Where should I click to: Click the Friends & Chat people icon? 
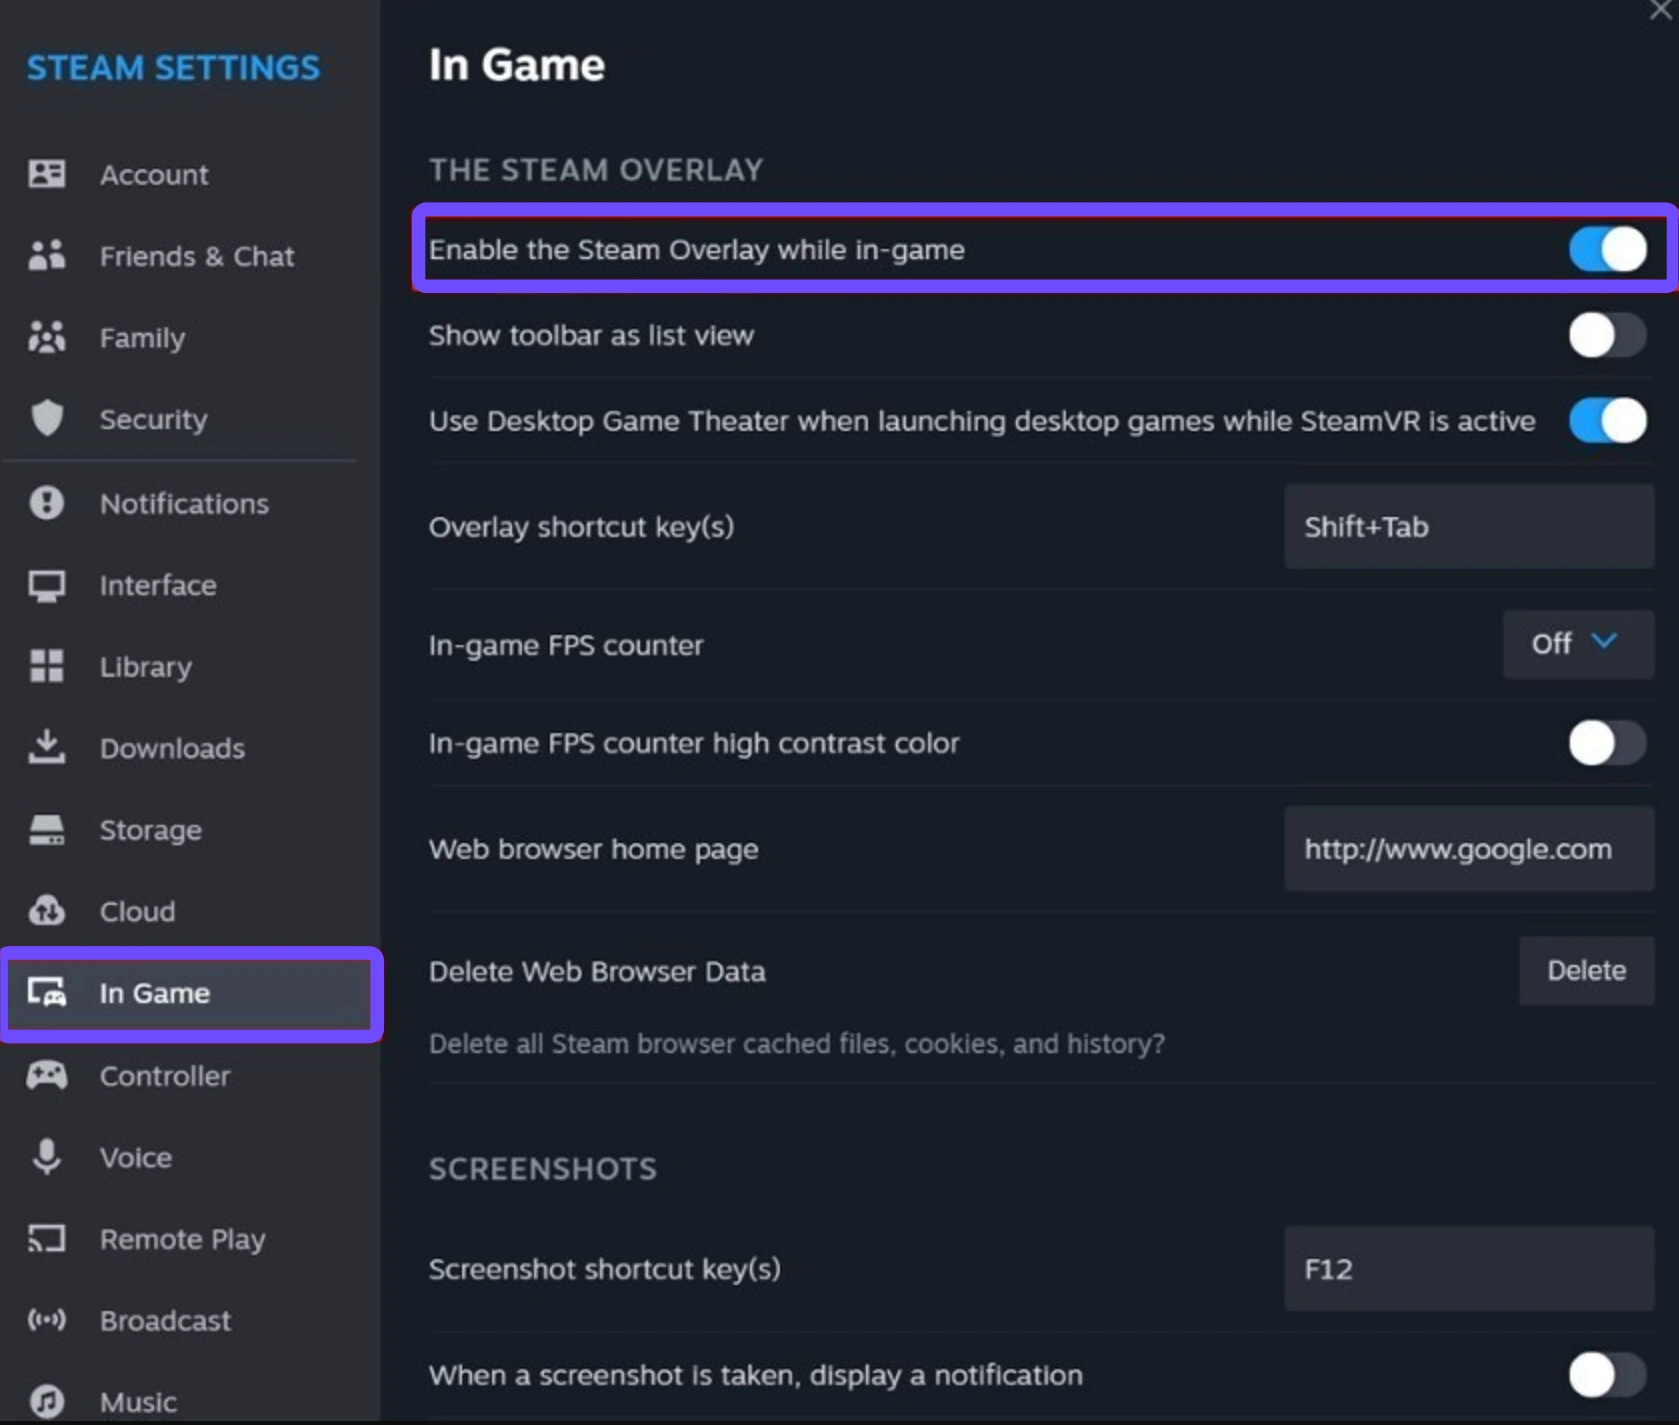click(47, 256)
